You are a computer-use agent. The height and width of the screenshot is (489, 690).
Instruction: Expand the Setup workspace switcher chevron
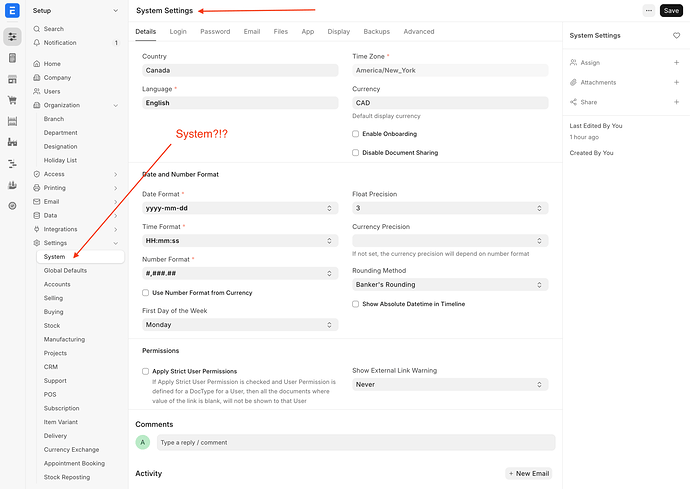pos(116,11)
